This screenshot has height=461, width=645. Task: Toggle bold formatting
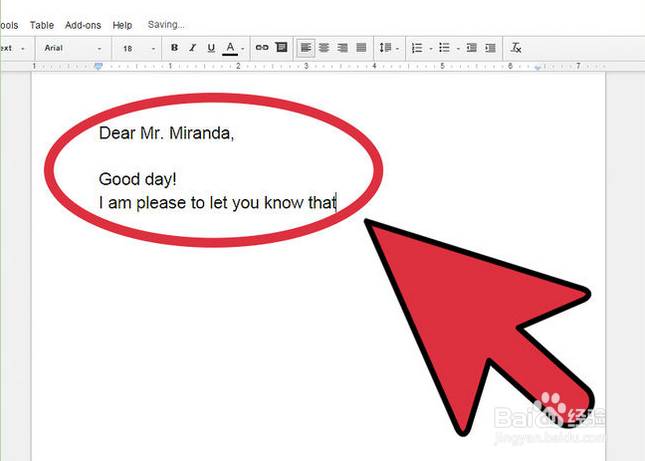pyautogui.click(x=174, y=48)
